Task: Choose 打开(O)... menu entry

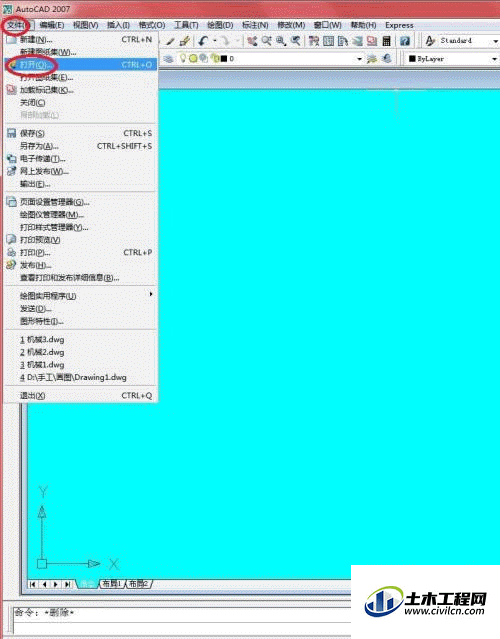Action: click(x=81, y=64)
